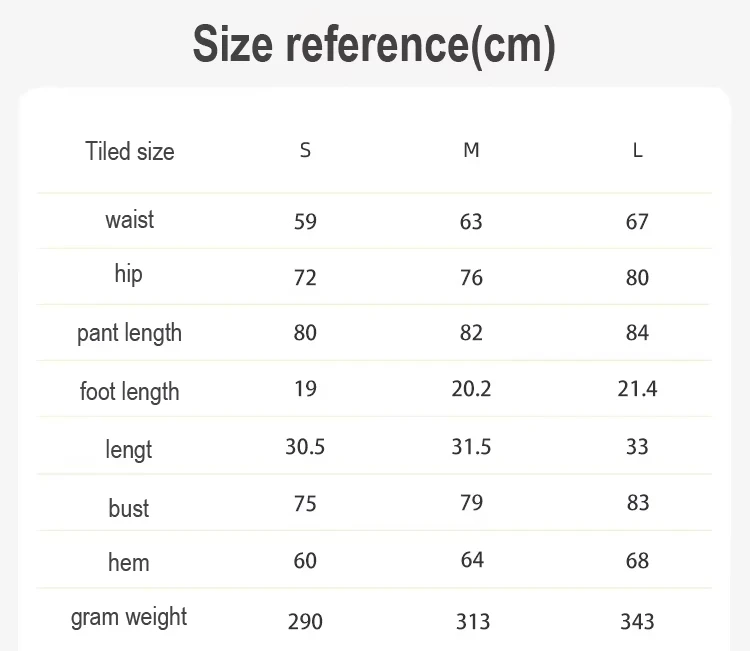The image size is (750, 651).
Task: Select the hem row label
Action: [128, 563]
